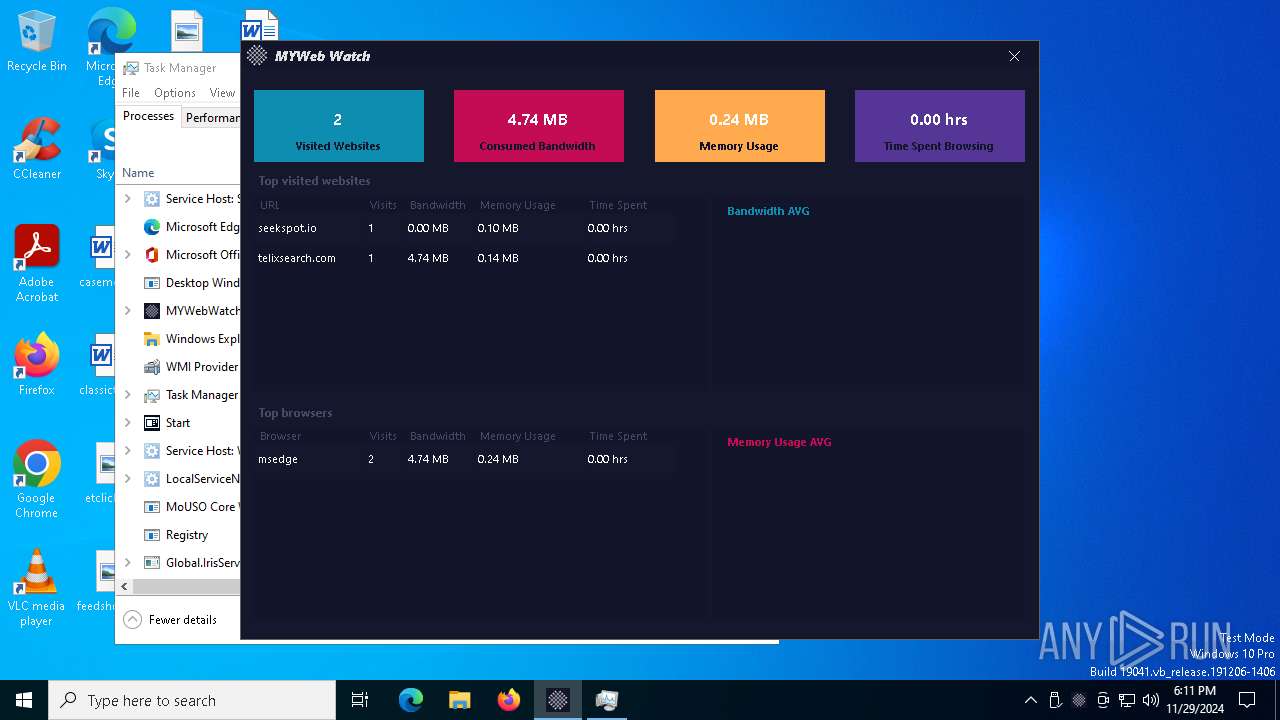
Task: Launch Firefox from the desktop icon
Action: pyautogui.click(x=36, y=364)
